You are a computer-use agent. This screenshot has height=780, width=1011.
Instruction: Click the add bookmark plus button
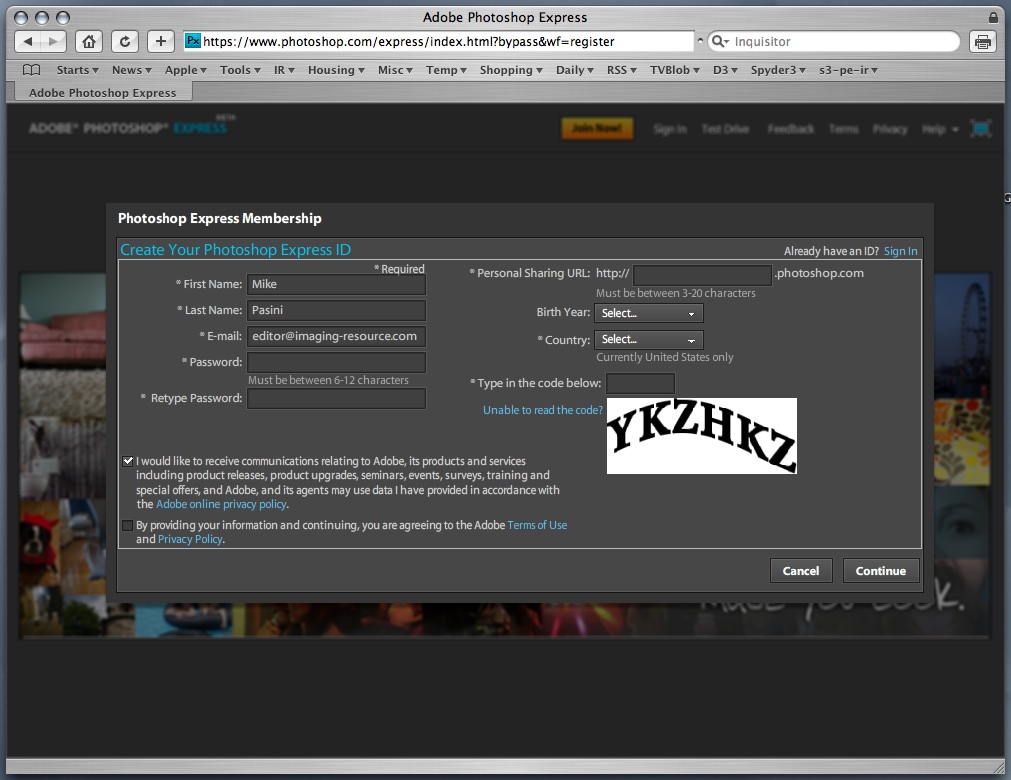coord(161,41)
